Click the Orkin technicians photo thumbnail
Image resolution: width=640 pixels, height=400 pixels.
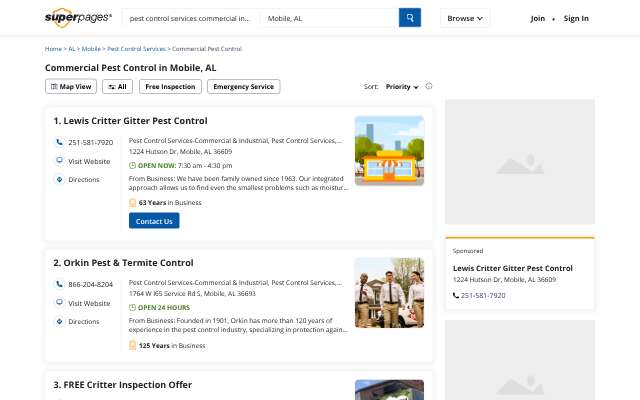click(389, 293)
